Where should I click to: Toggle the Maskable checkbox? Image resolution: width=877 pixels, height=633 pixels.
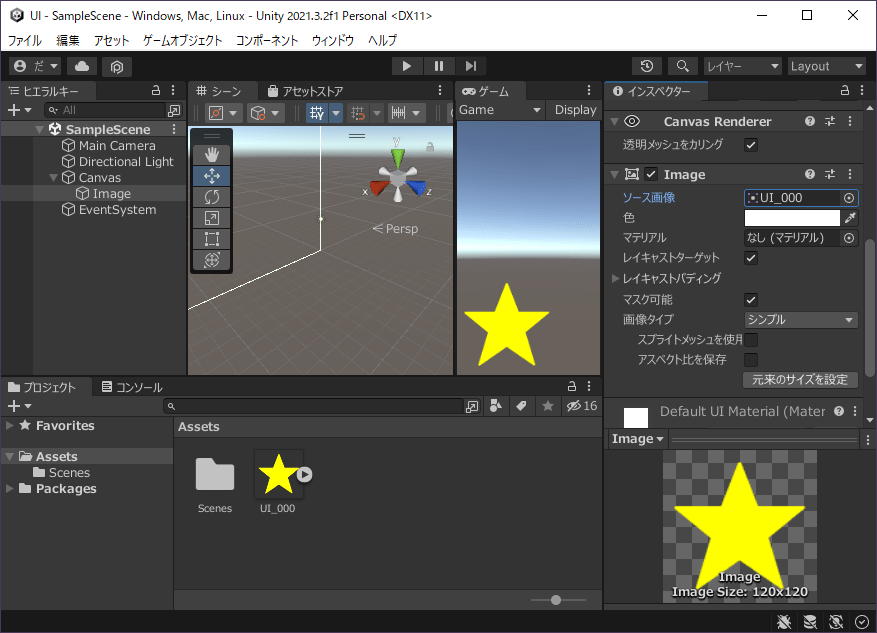[751, 300]
